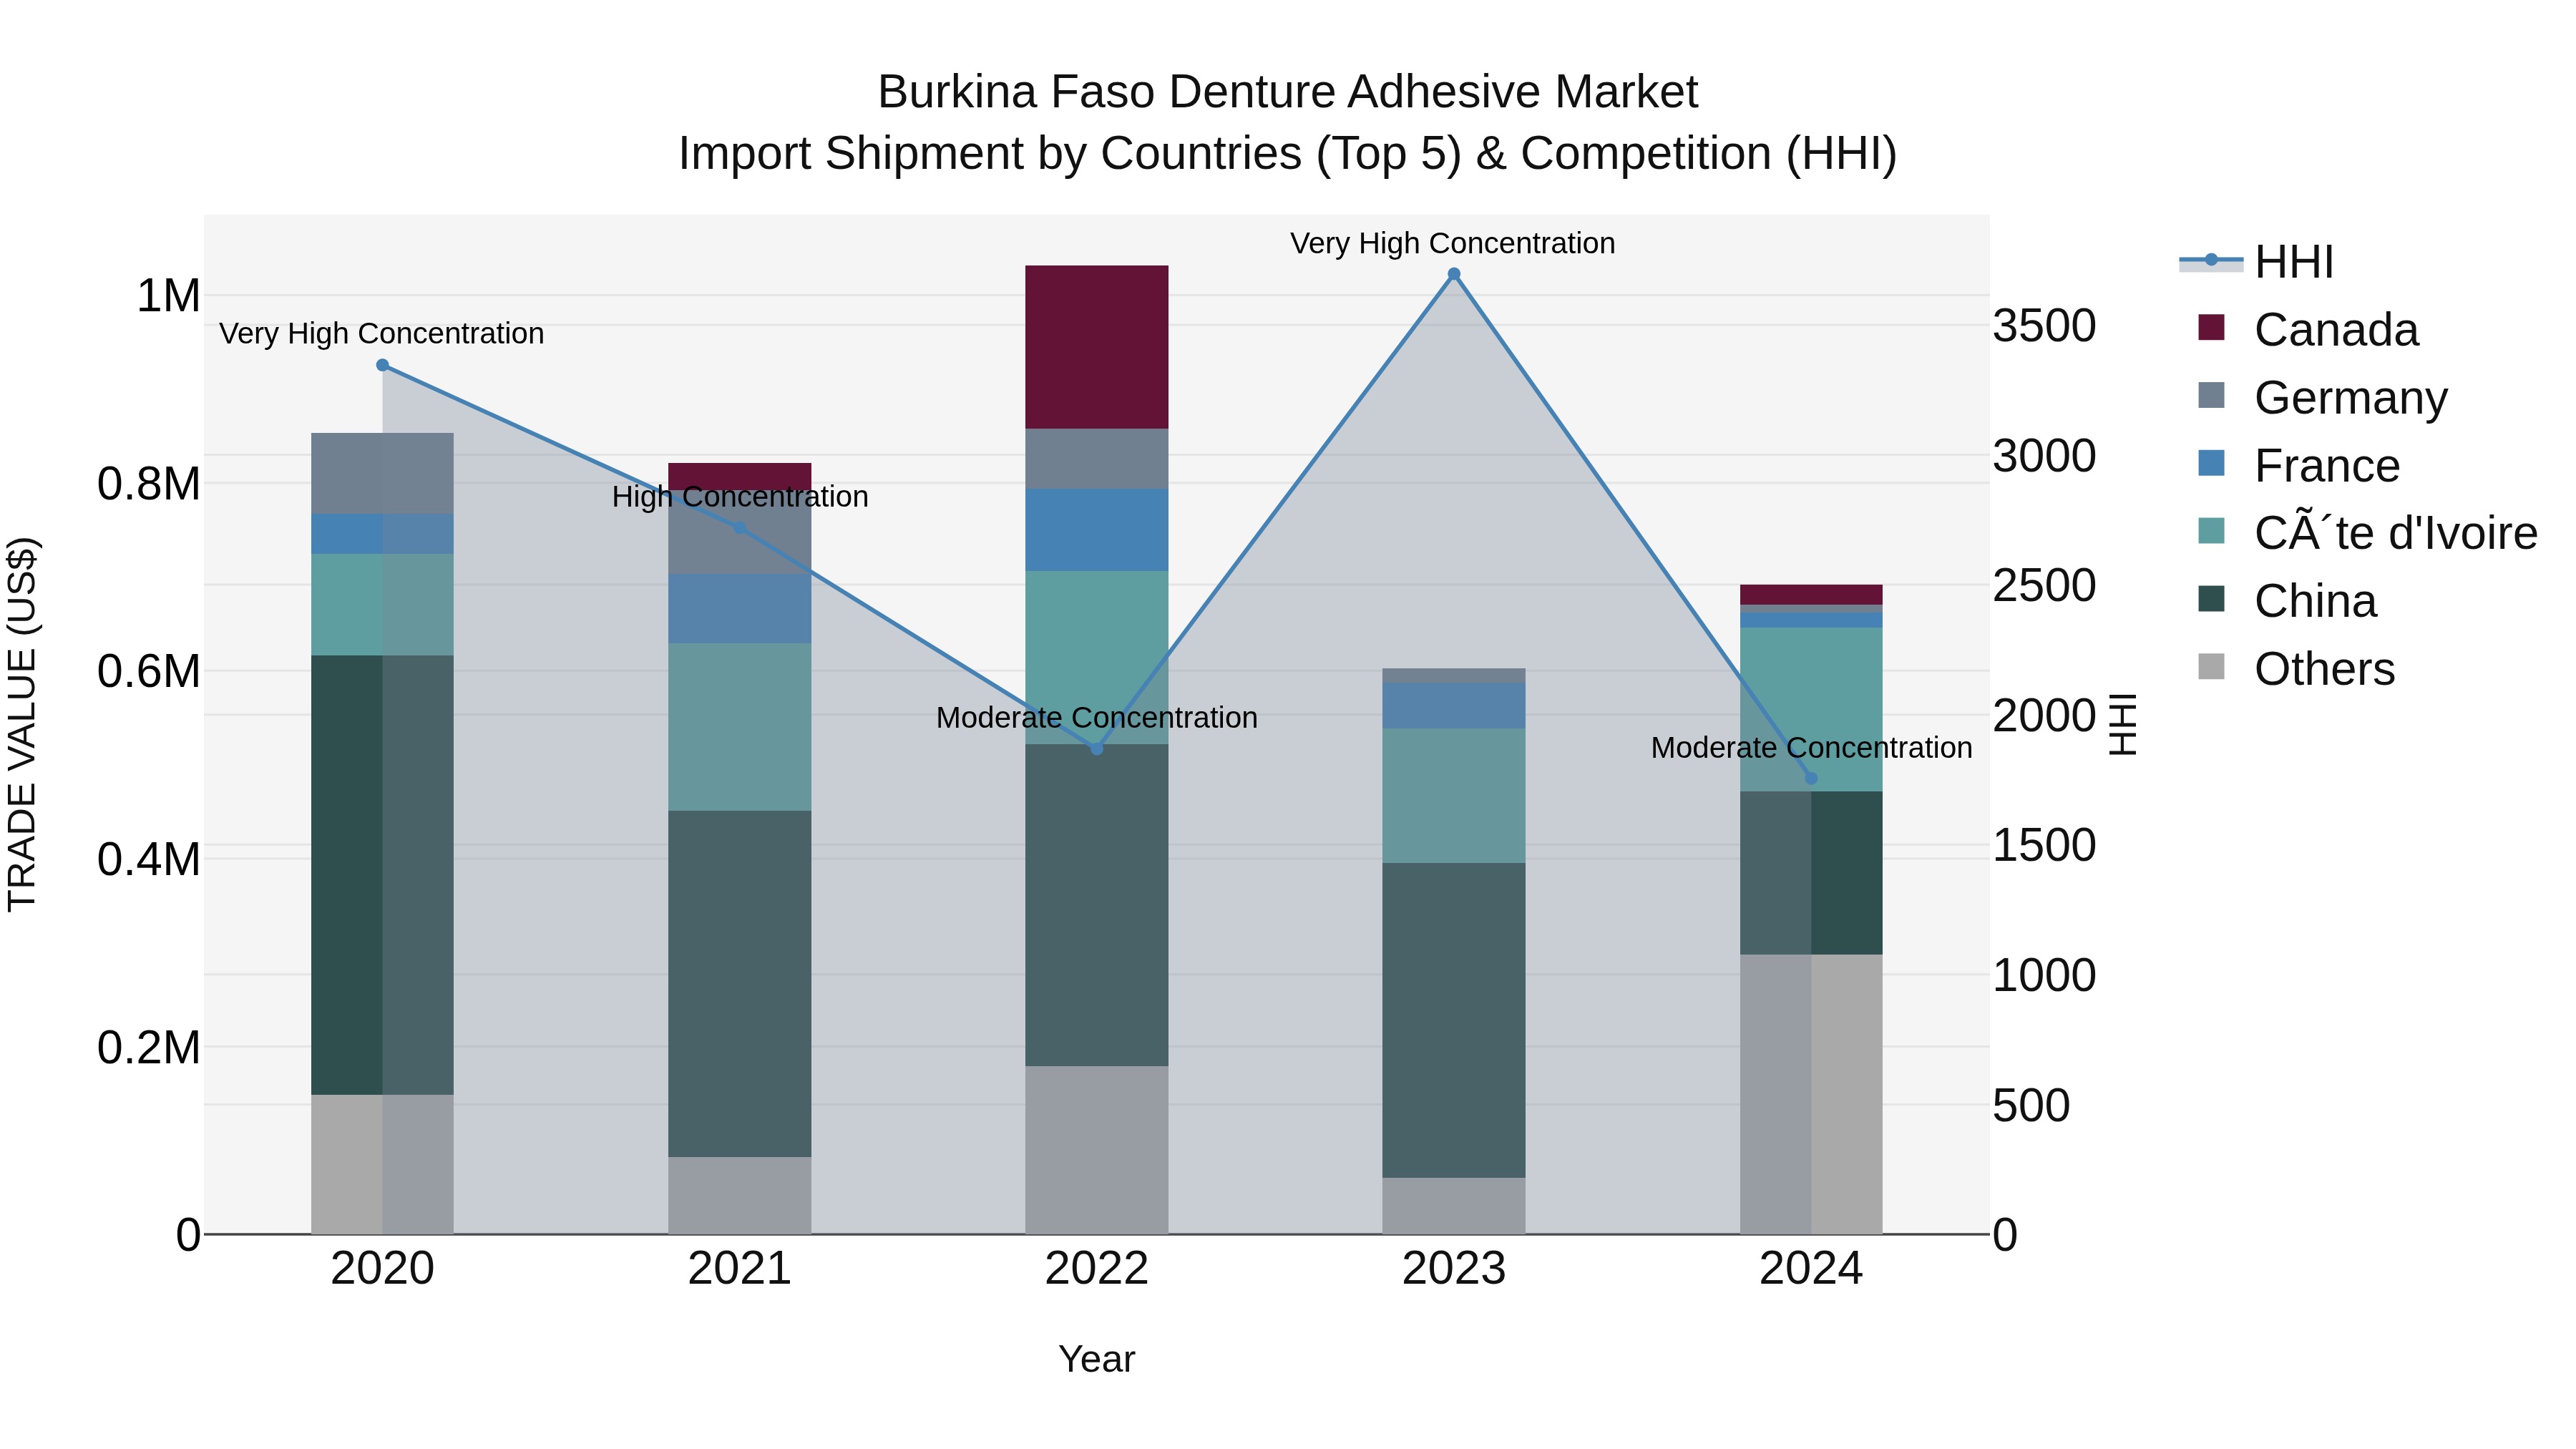Click the France segment of the 2022 bar

(x=1097, y=530)
